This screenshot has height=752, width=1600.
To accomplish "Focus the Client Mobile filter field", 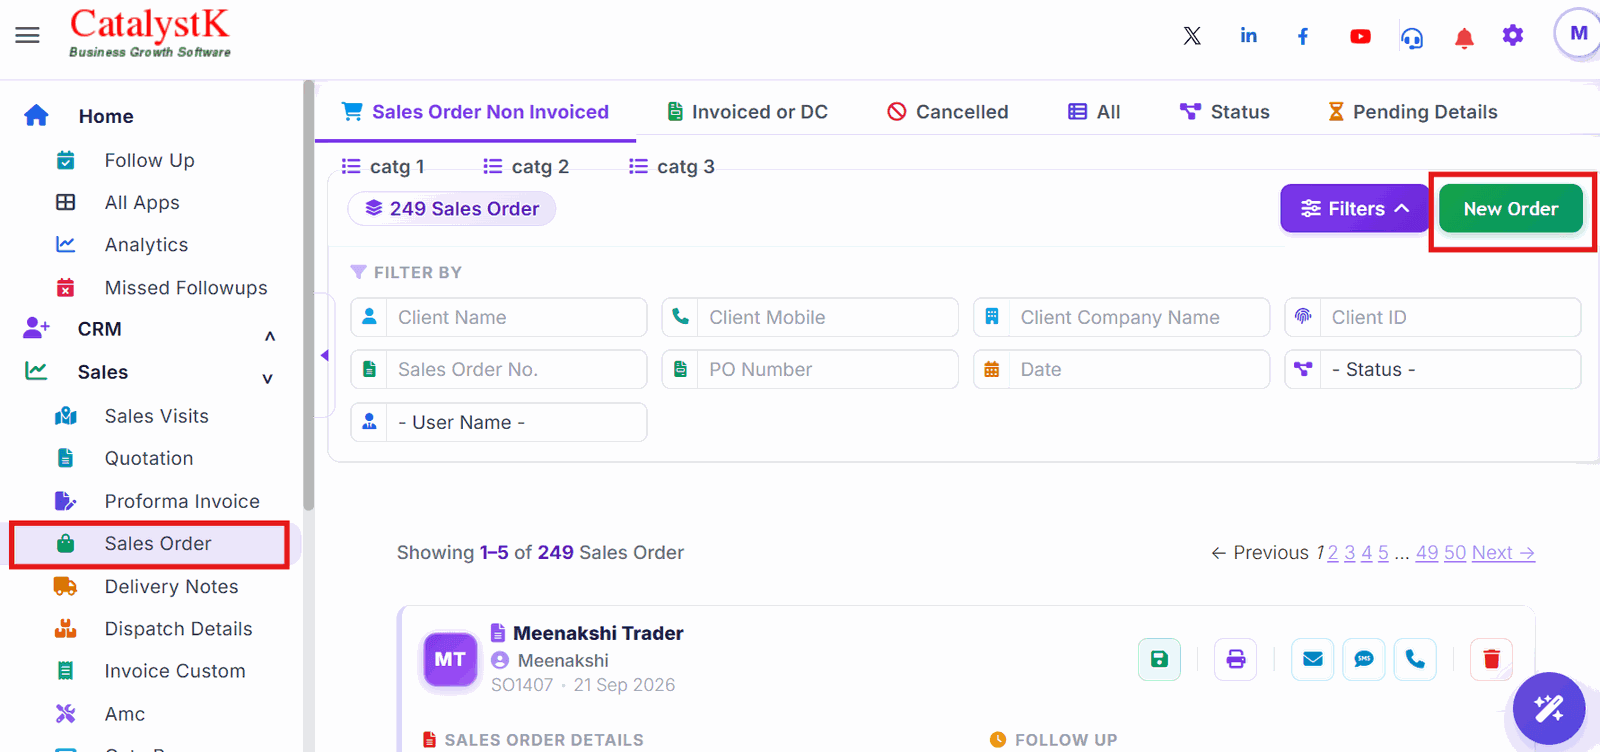I will 810,317.
